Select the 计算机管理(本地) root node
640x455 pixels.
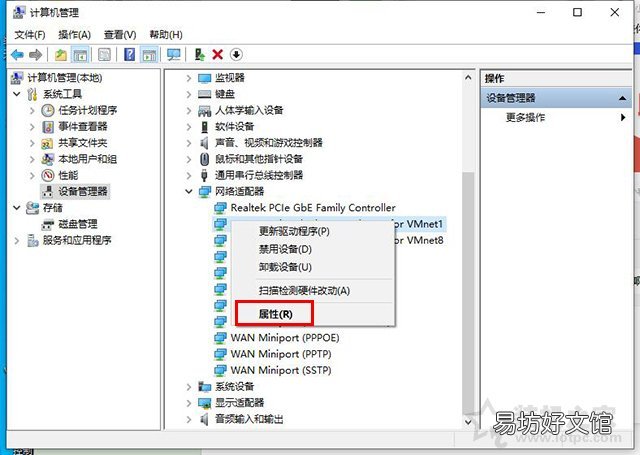click(x=65, y=78)
